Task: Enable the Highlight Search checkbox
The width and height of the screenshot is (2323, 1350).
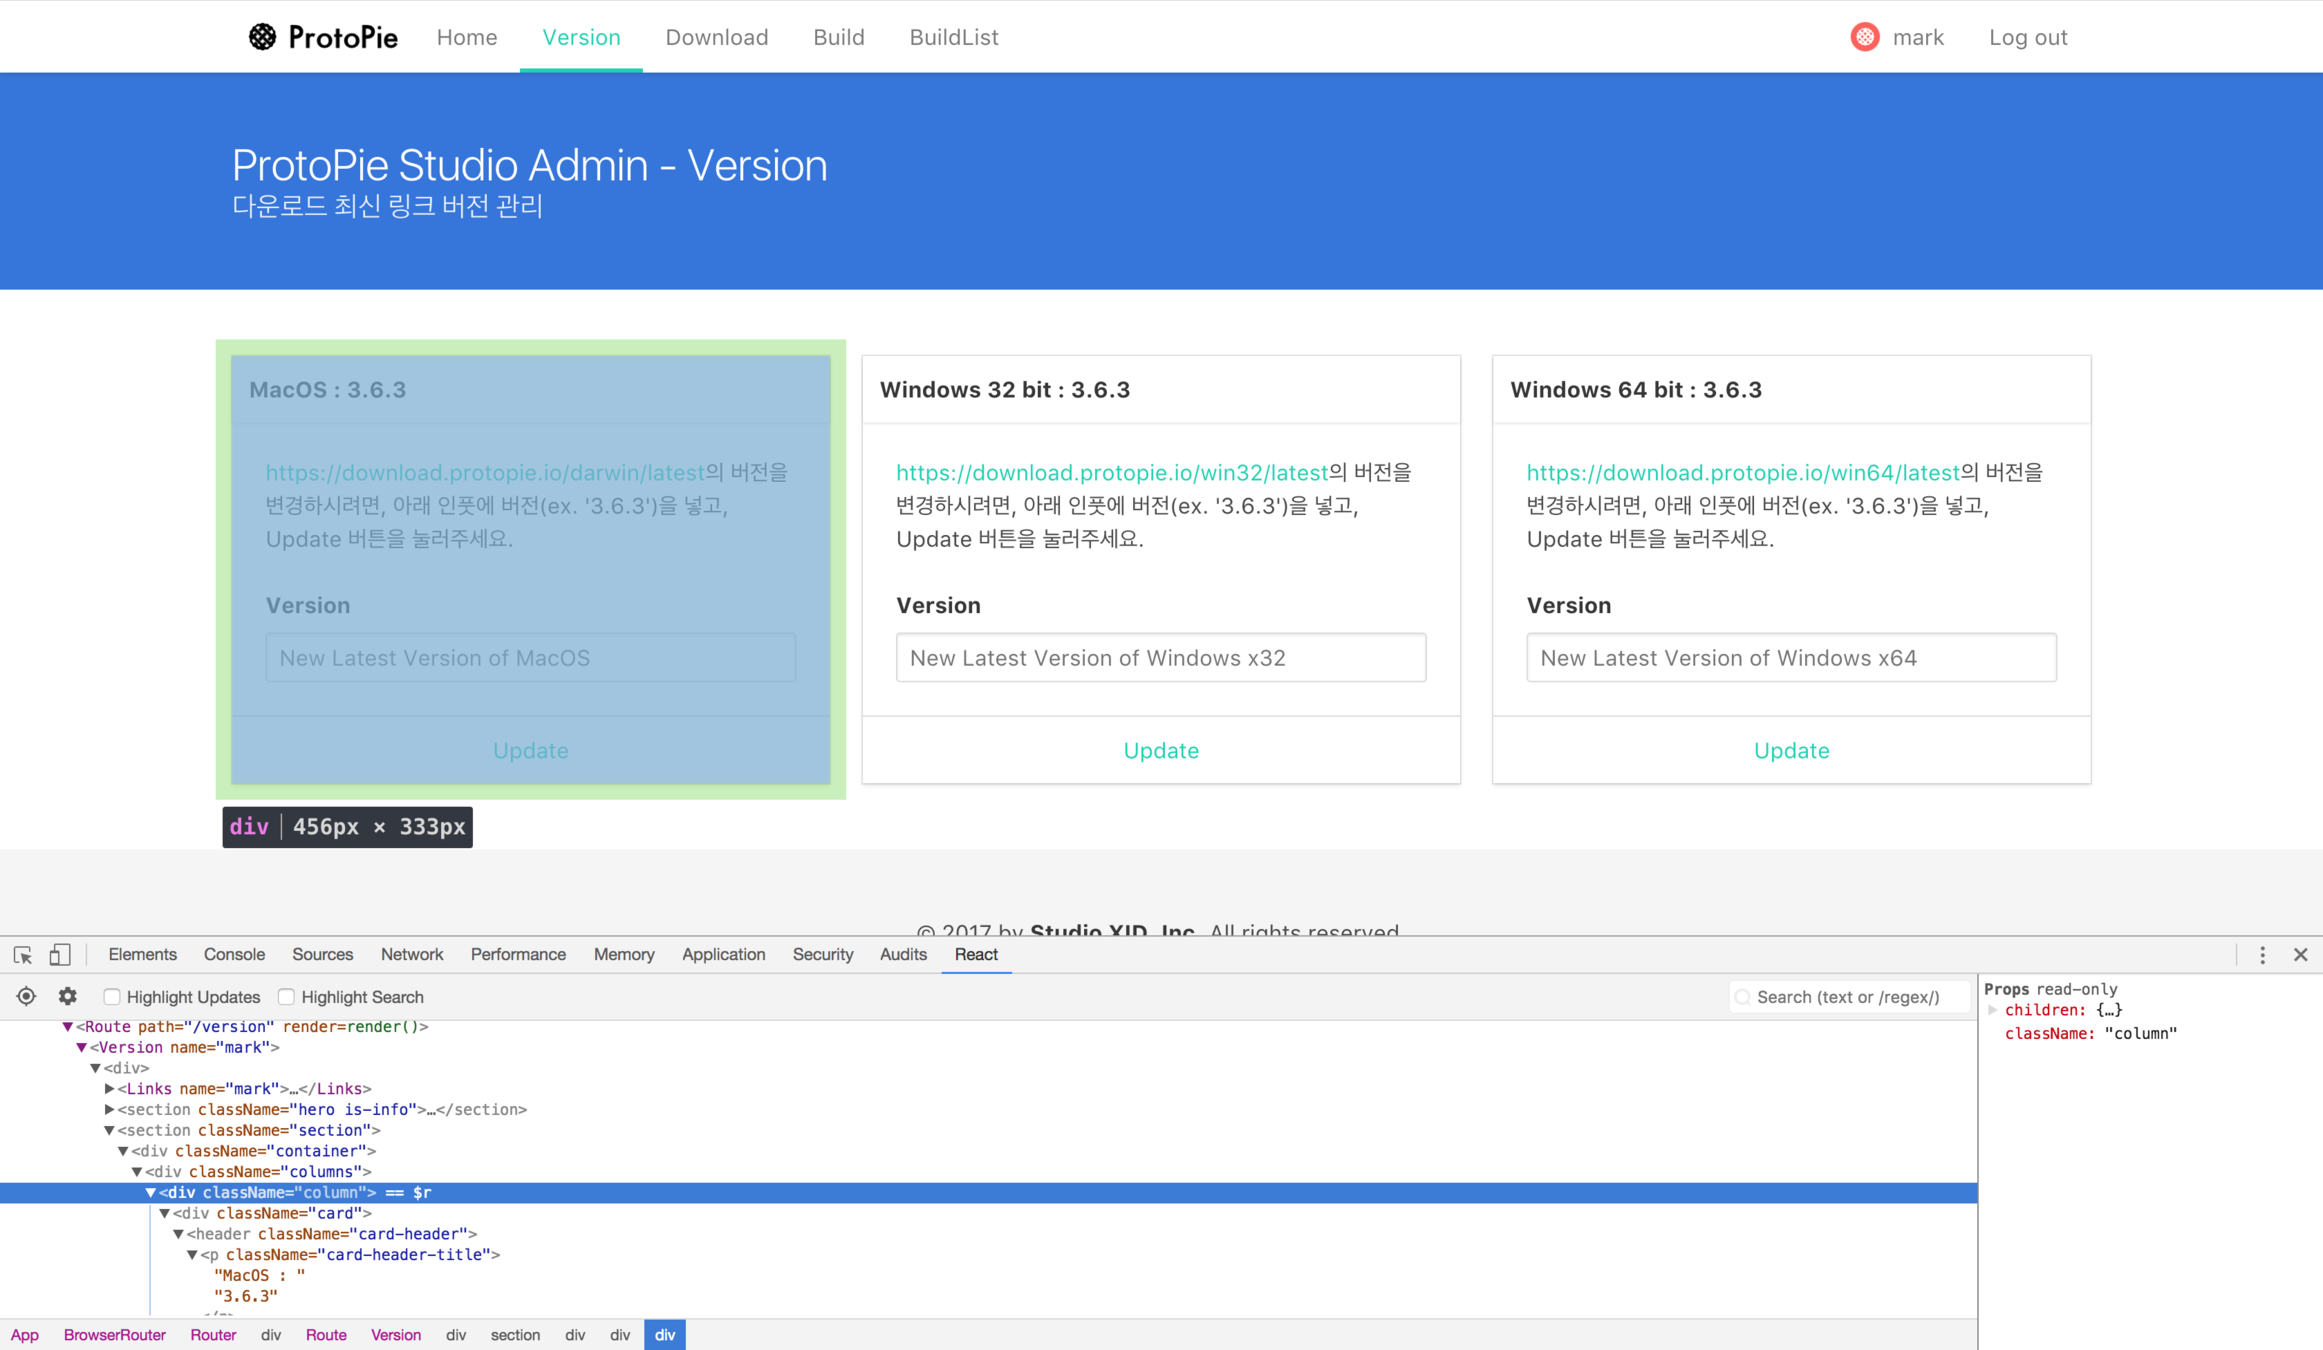Action: tap(287, 997)
